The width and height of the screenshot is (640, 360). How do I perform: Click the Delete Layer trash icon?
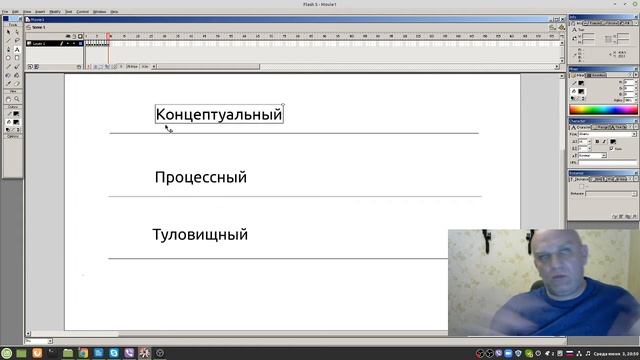79,67
